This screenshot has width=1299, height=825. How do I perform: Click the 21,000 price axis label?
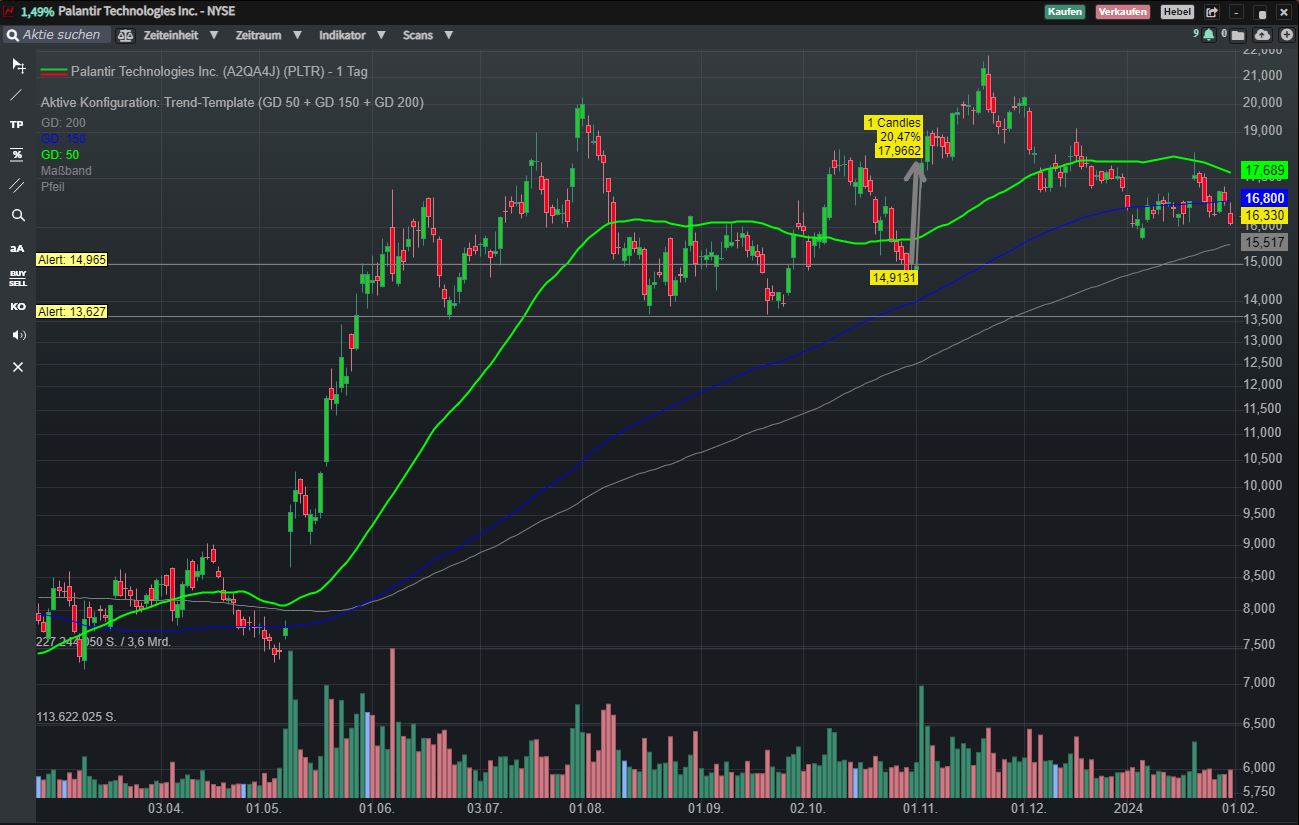pos(1262,76)
